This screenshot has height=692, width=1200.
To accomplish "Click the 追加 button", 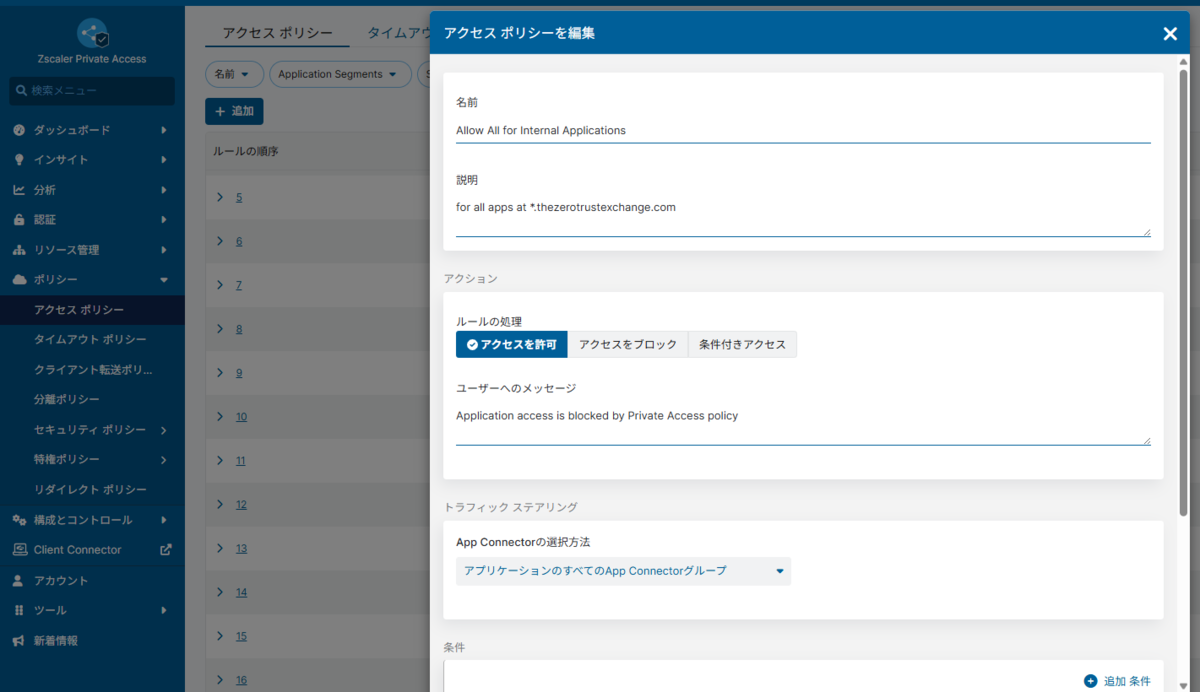I will click(x=234, y=111).
